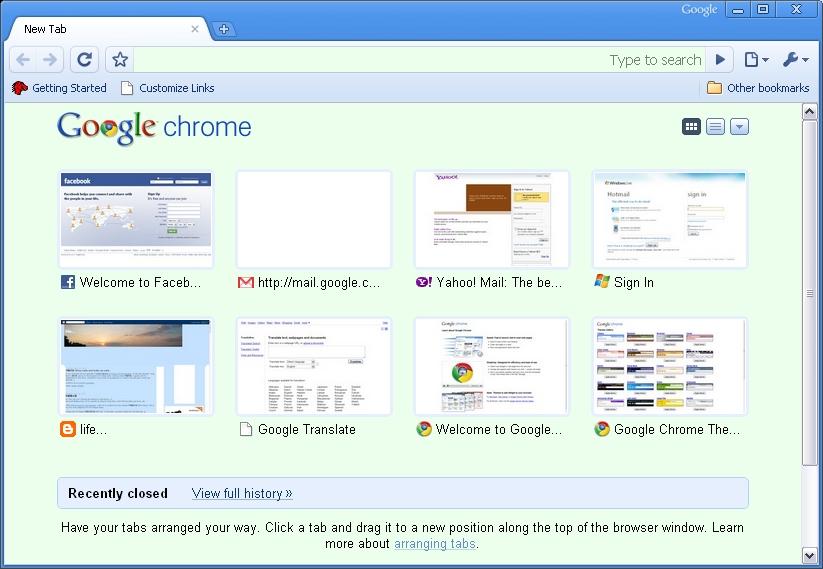Switch to thumbnail grid view
The width and height of the screenshot is (823, 569).
(x=691, y=127)
